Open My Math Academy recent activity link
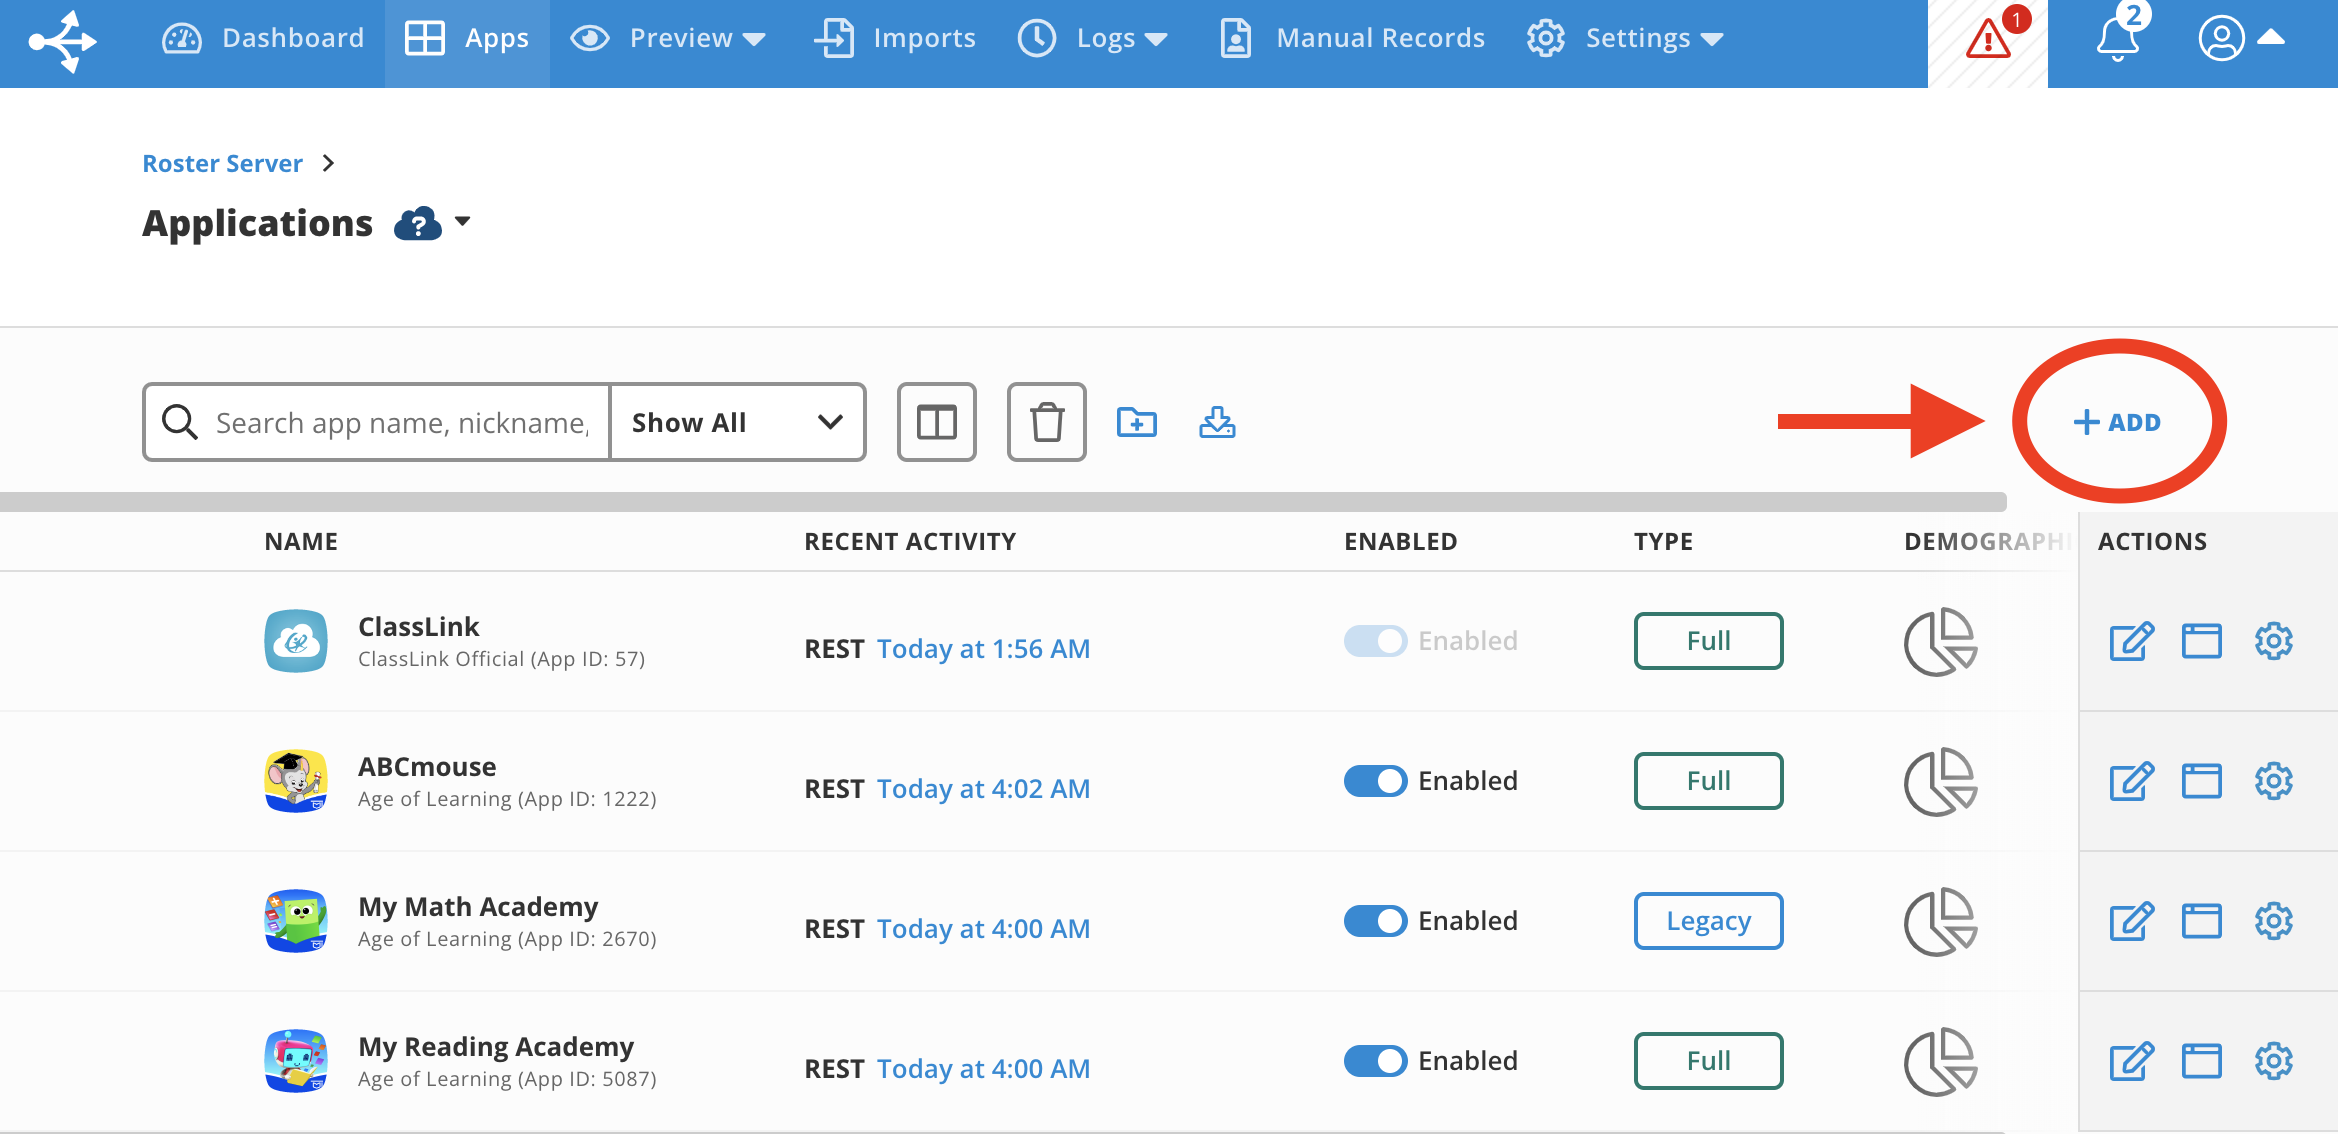 [983, 929]
